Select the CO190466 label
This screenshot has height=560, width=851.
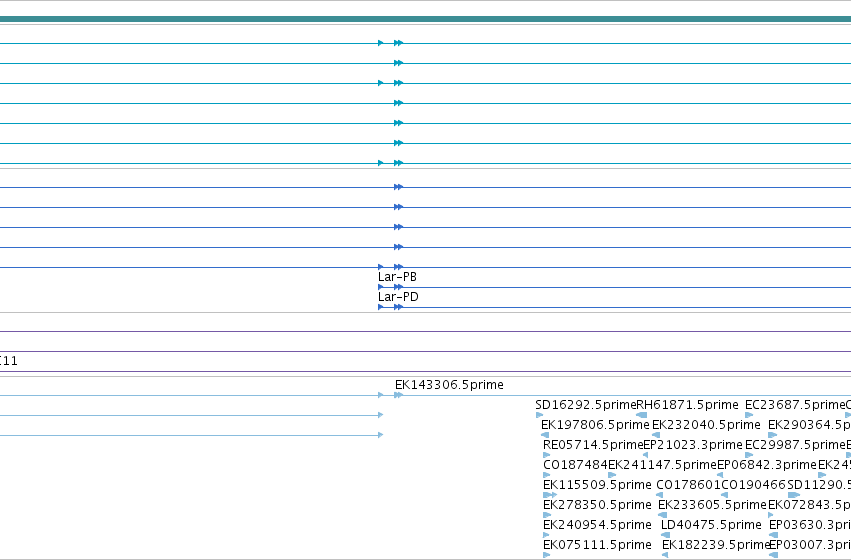click(x=754, y=485)
